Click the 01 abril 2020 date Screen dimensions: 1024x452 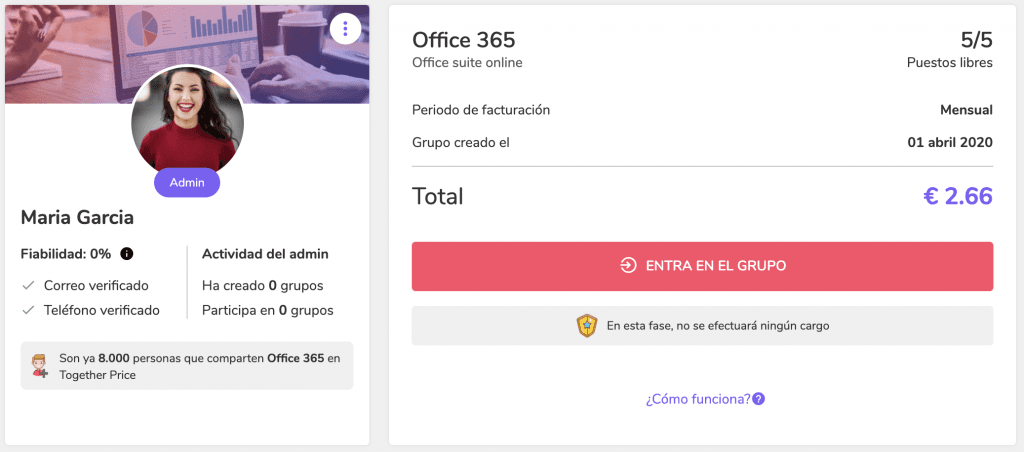[x=950, y=142]
